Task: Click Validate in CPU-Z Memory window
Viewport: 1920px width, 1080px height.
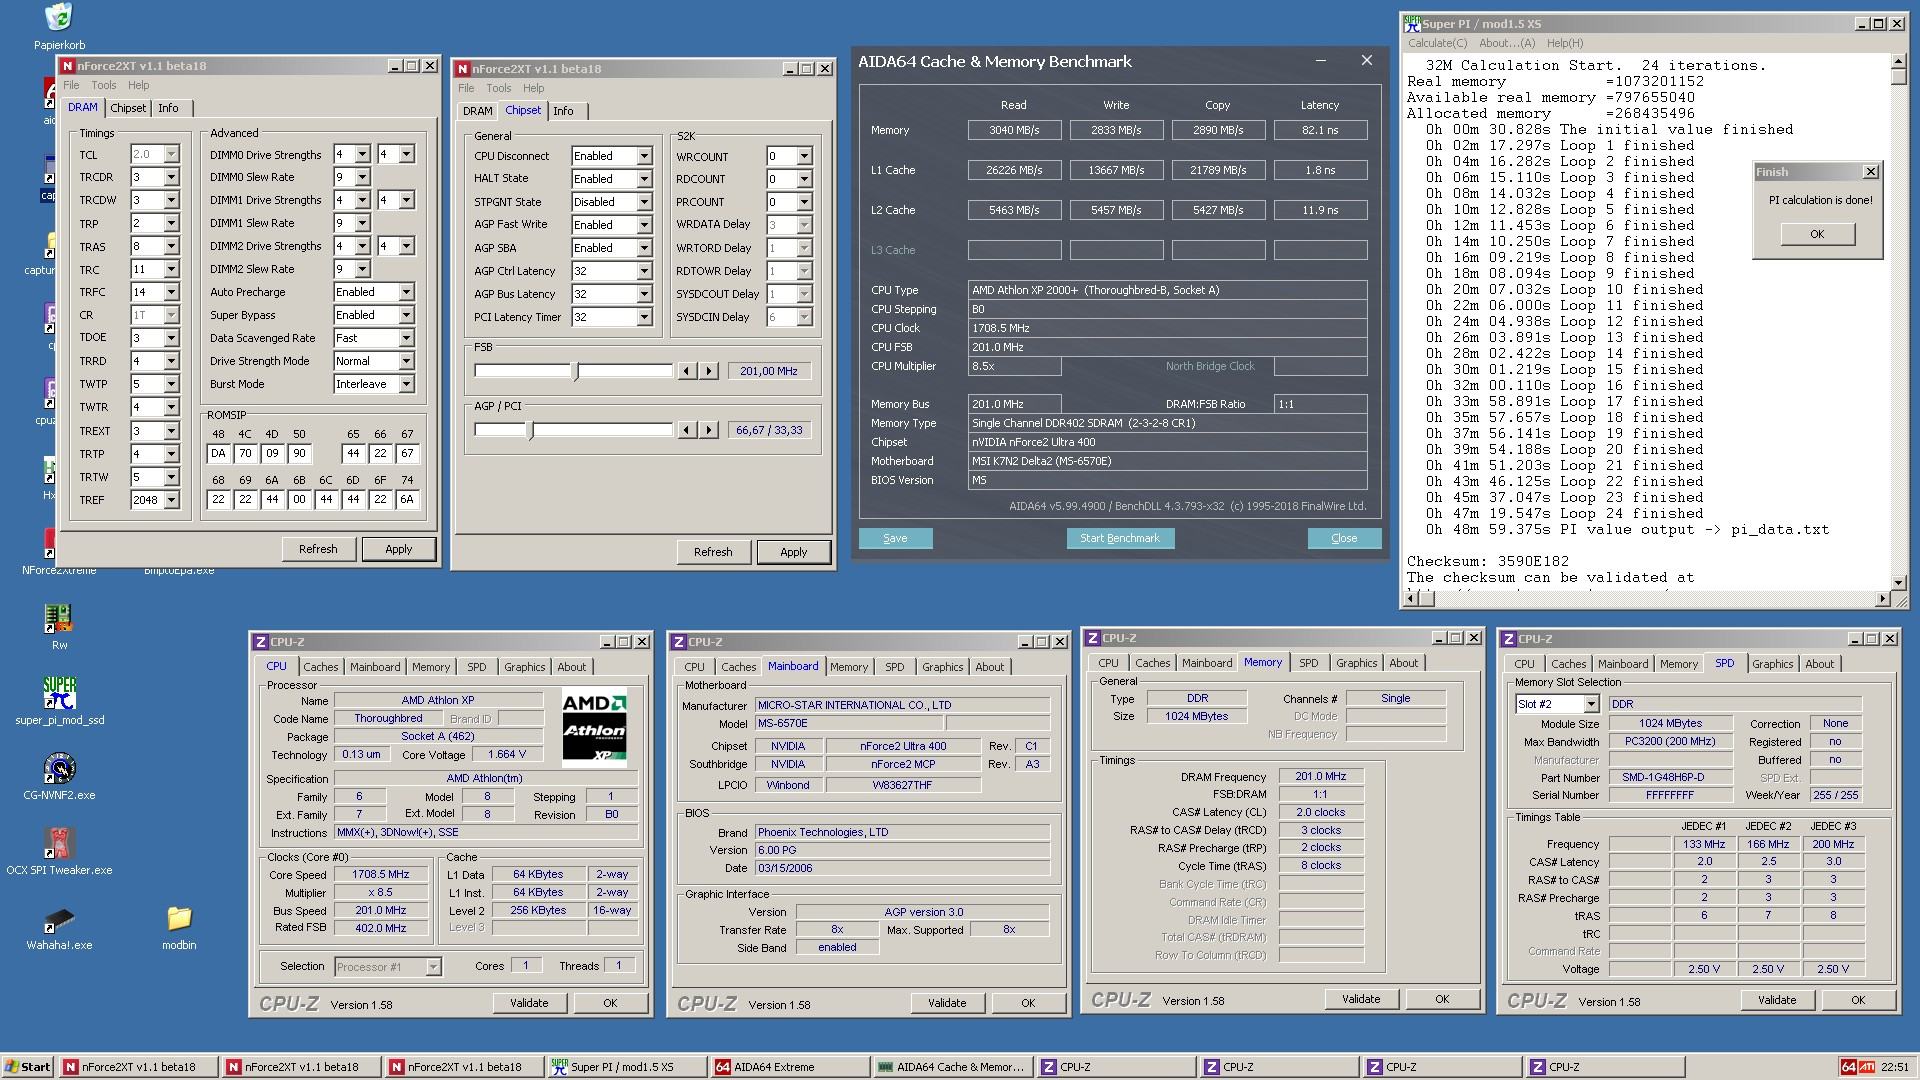Action: (x=1361, y=999)
